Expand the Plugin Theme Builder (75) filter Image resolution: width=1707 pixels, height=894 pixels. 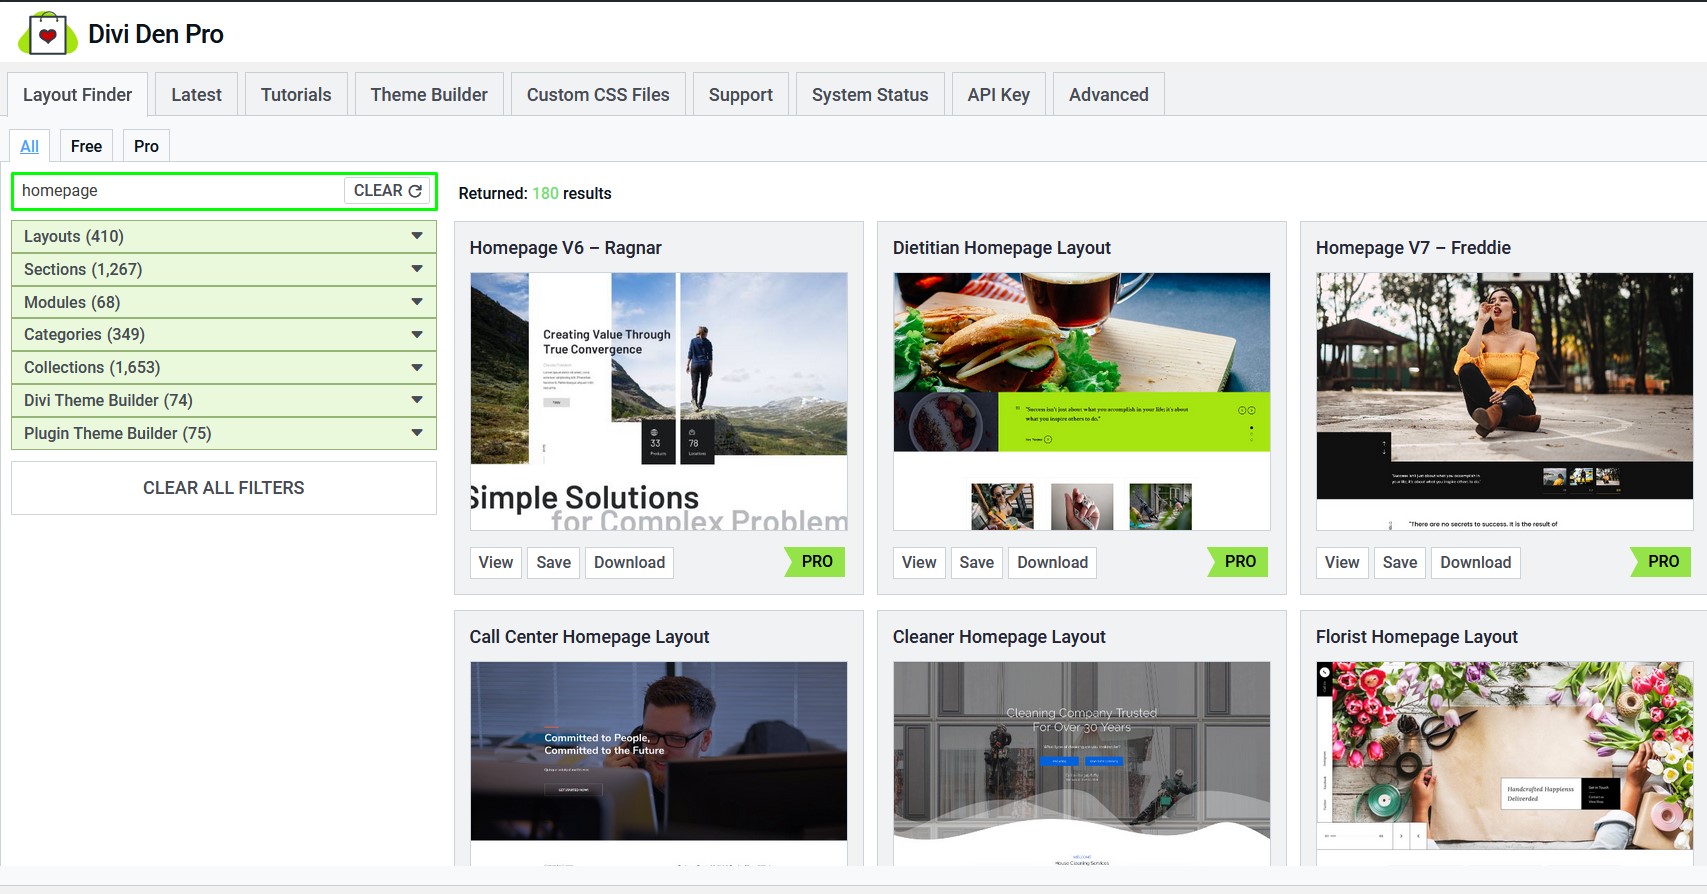pyautogui.click(x=224, y=433)
